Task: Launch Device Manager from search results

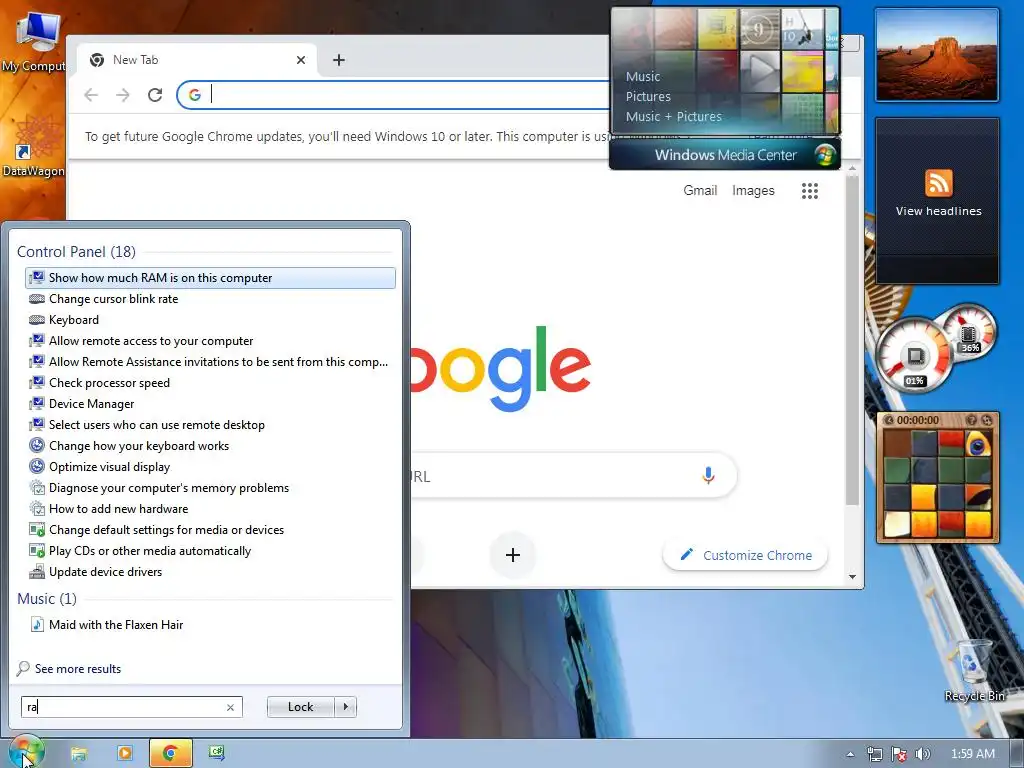Action: tap(210, 404)
